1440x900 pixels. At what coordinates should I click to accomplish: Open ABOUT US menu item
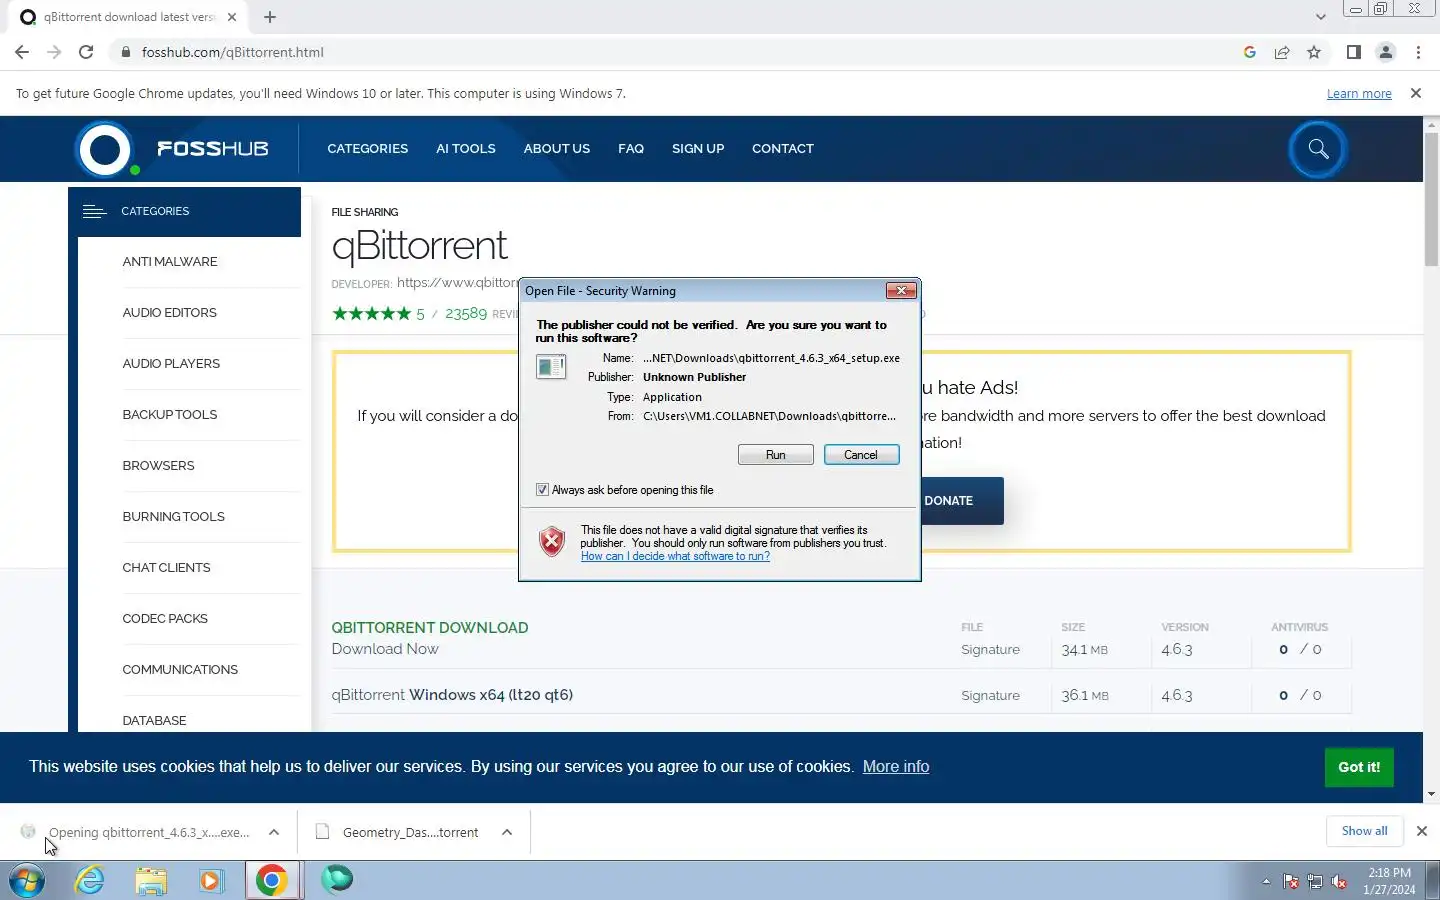556,148
